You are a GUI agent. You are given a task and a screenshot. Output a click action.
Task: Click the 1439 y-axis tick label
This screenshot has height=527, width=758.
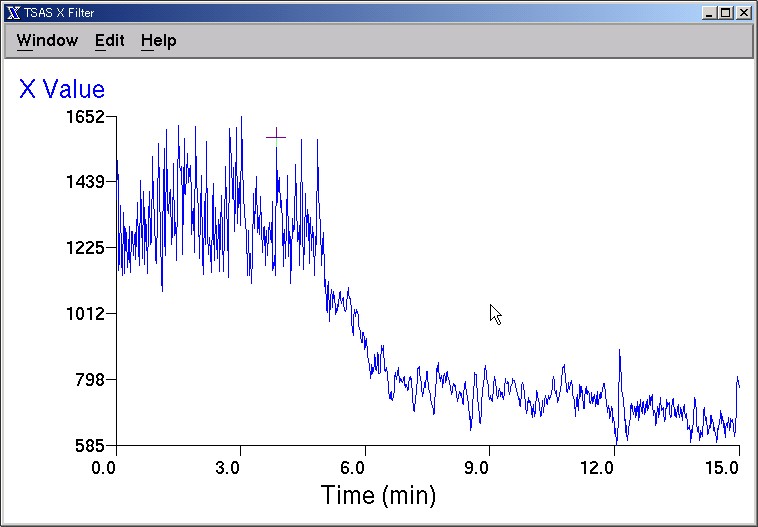85,182
